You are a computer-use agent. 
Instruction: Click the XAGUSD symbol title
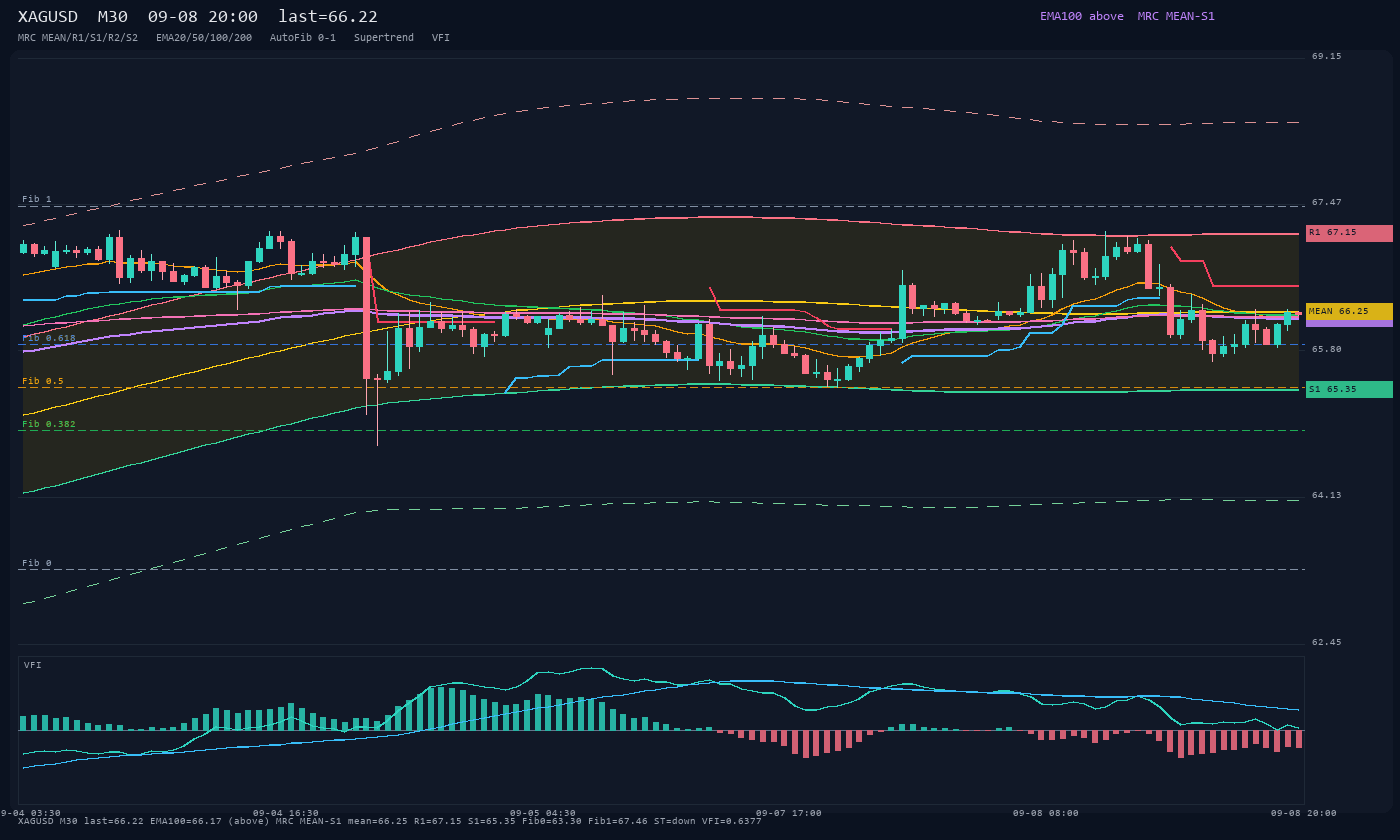point(48,17)
